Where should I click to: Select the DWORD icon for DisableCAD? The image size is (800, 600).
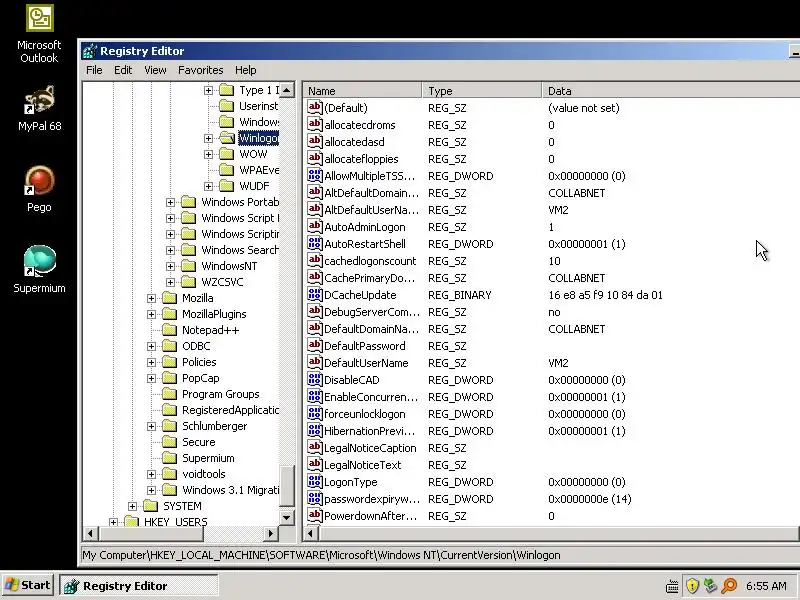pyautogui.click(x=315, y=380)
